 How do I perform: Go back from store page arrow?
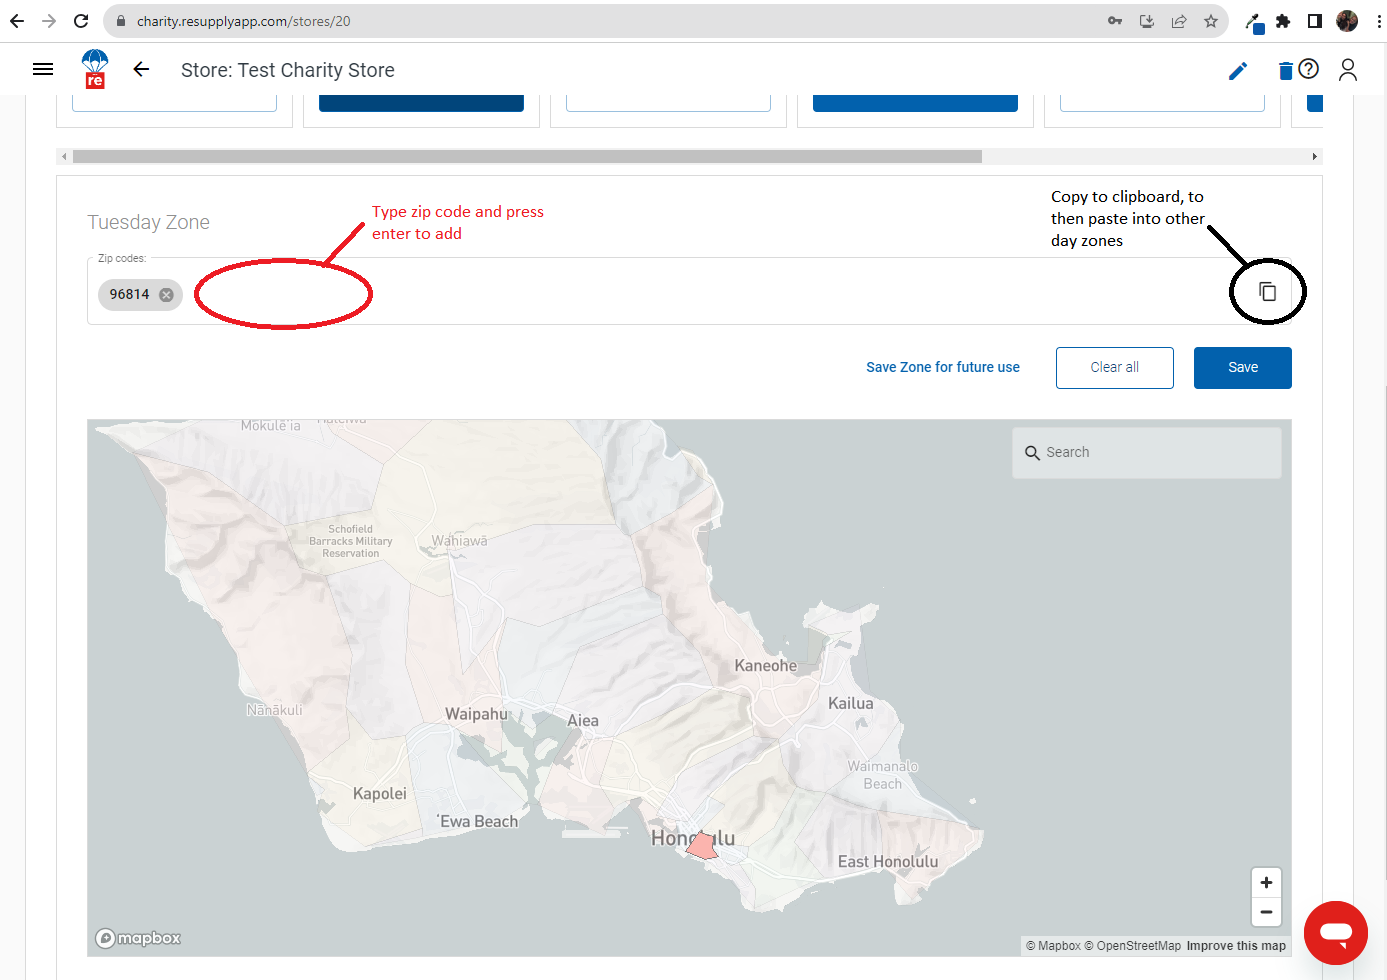(141, 69)
